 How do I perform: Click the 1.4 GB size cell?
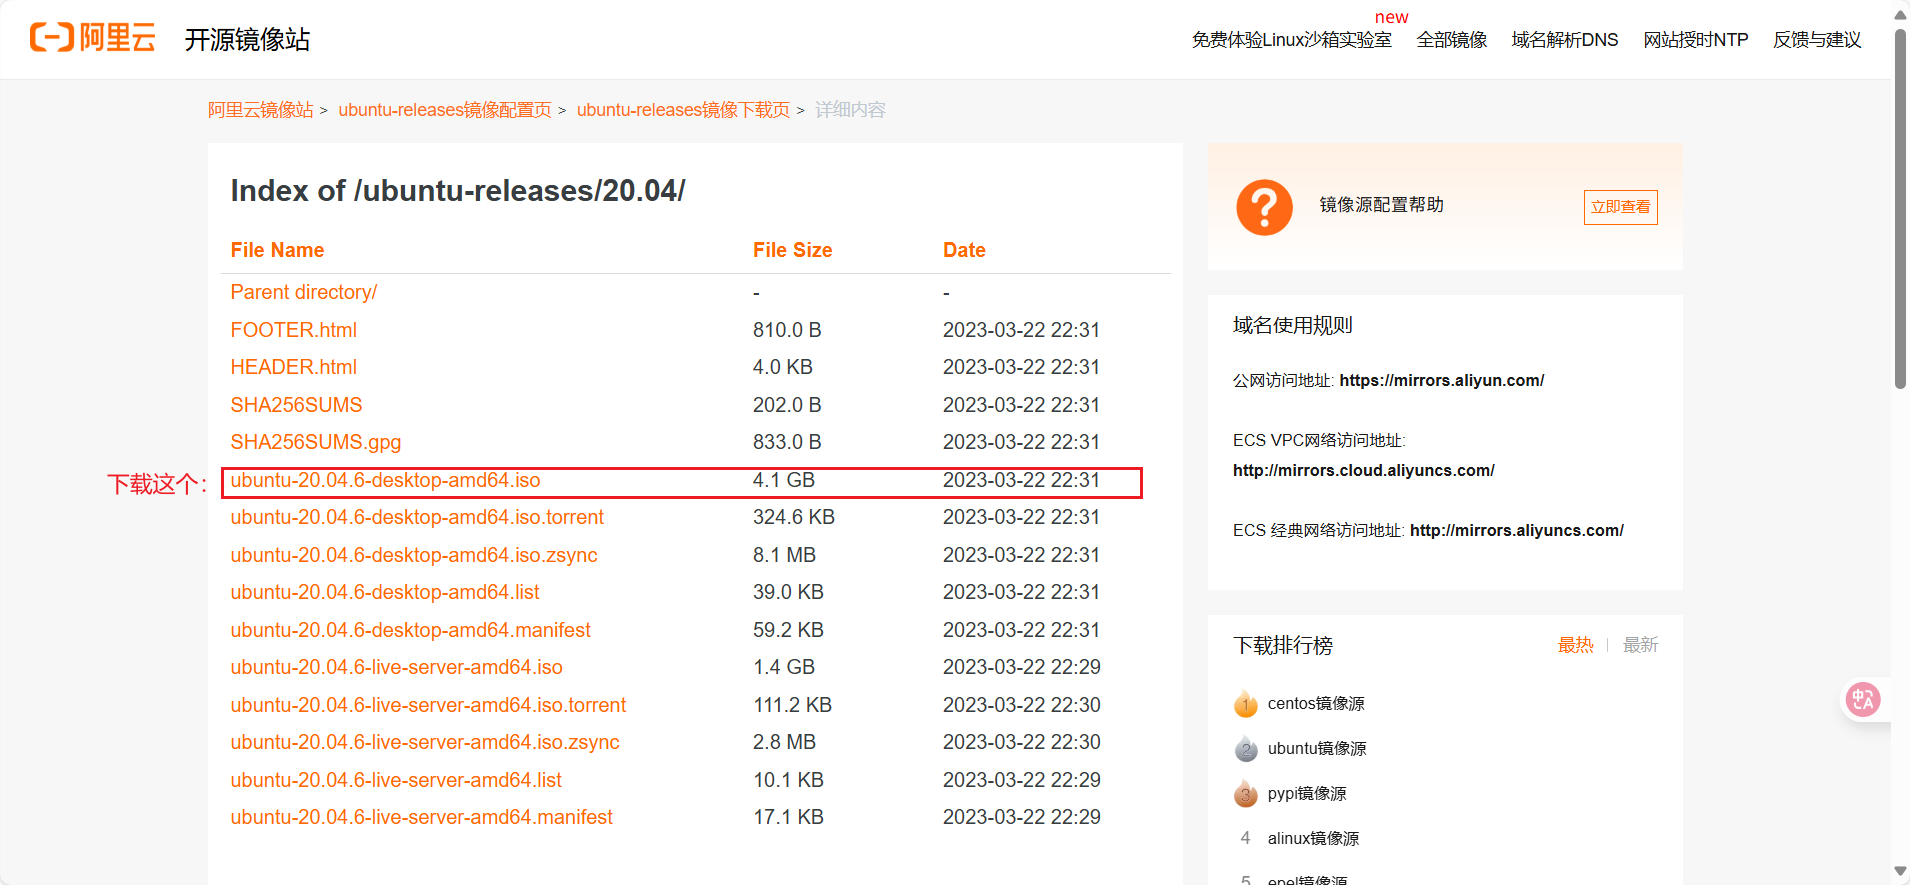783,667
